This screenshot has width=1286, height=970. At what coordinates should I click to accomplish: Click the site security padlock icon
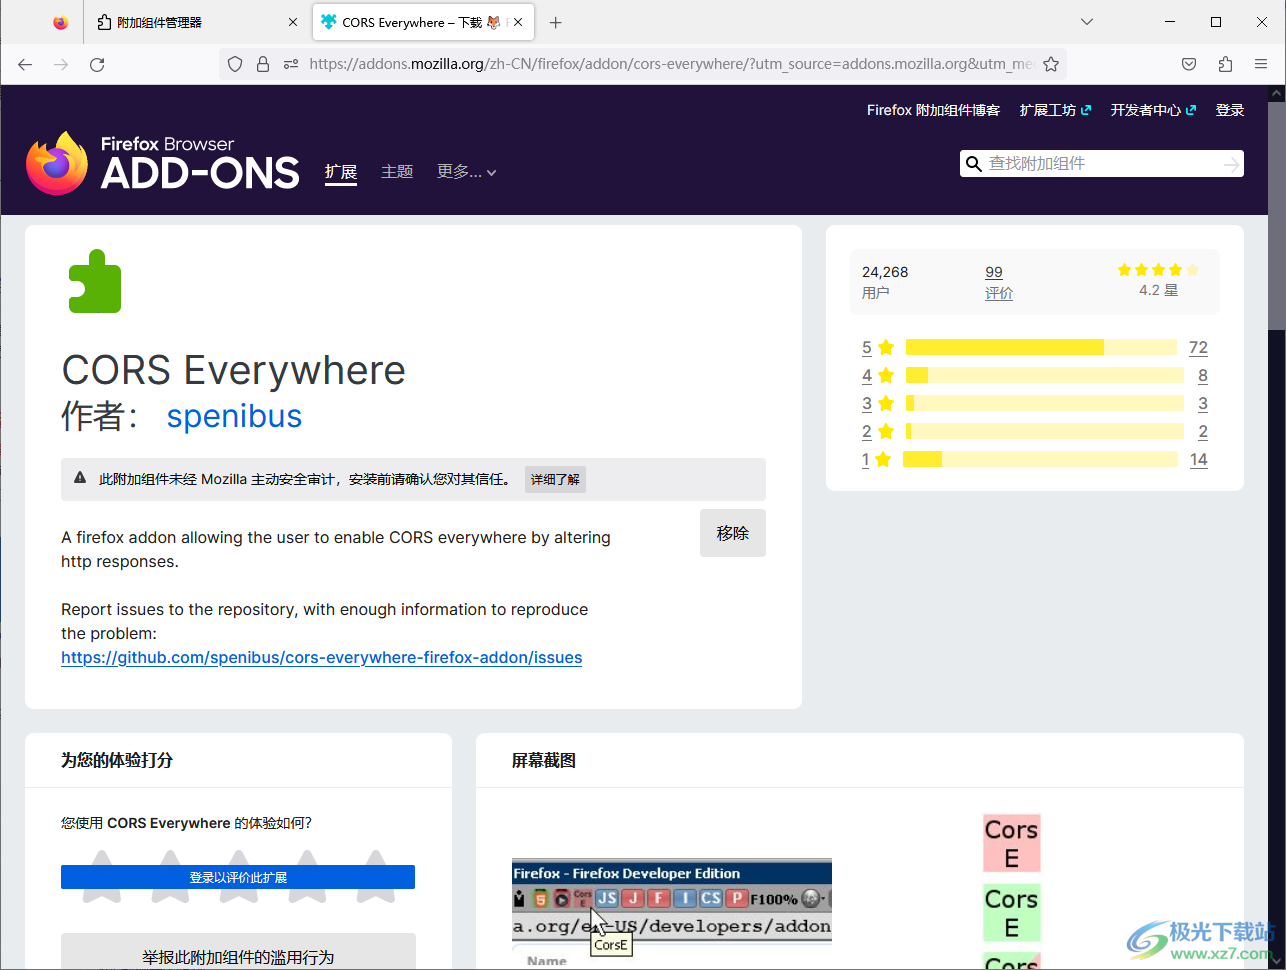tap(263, 64)
